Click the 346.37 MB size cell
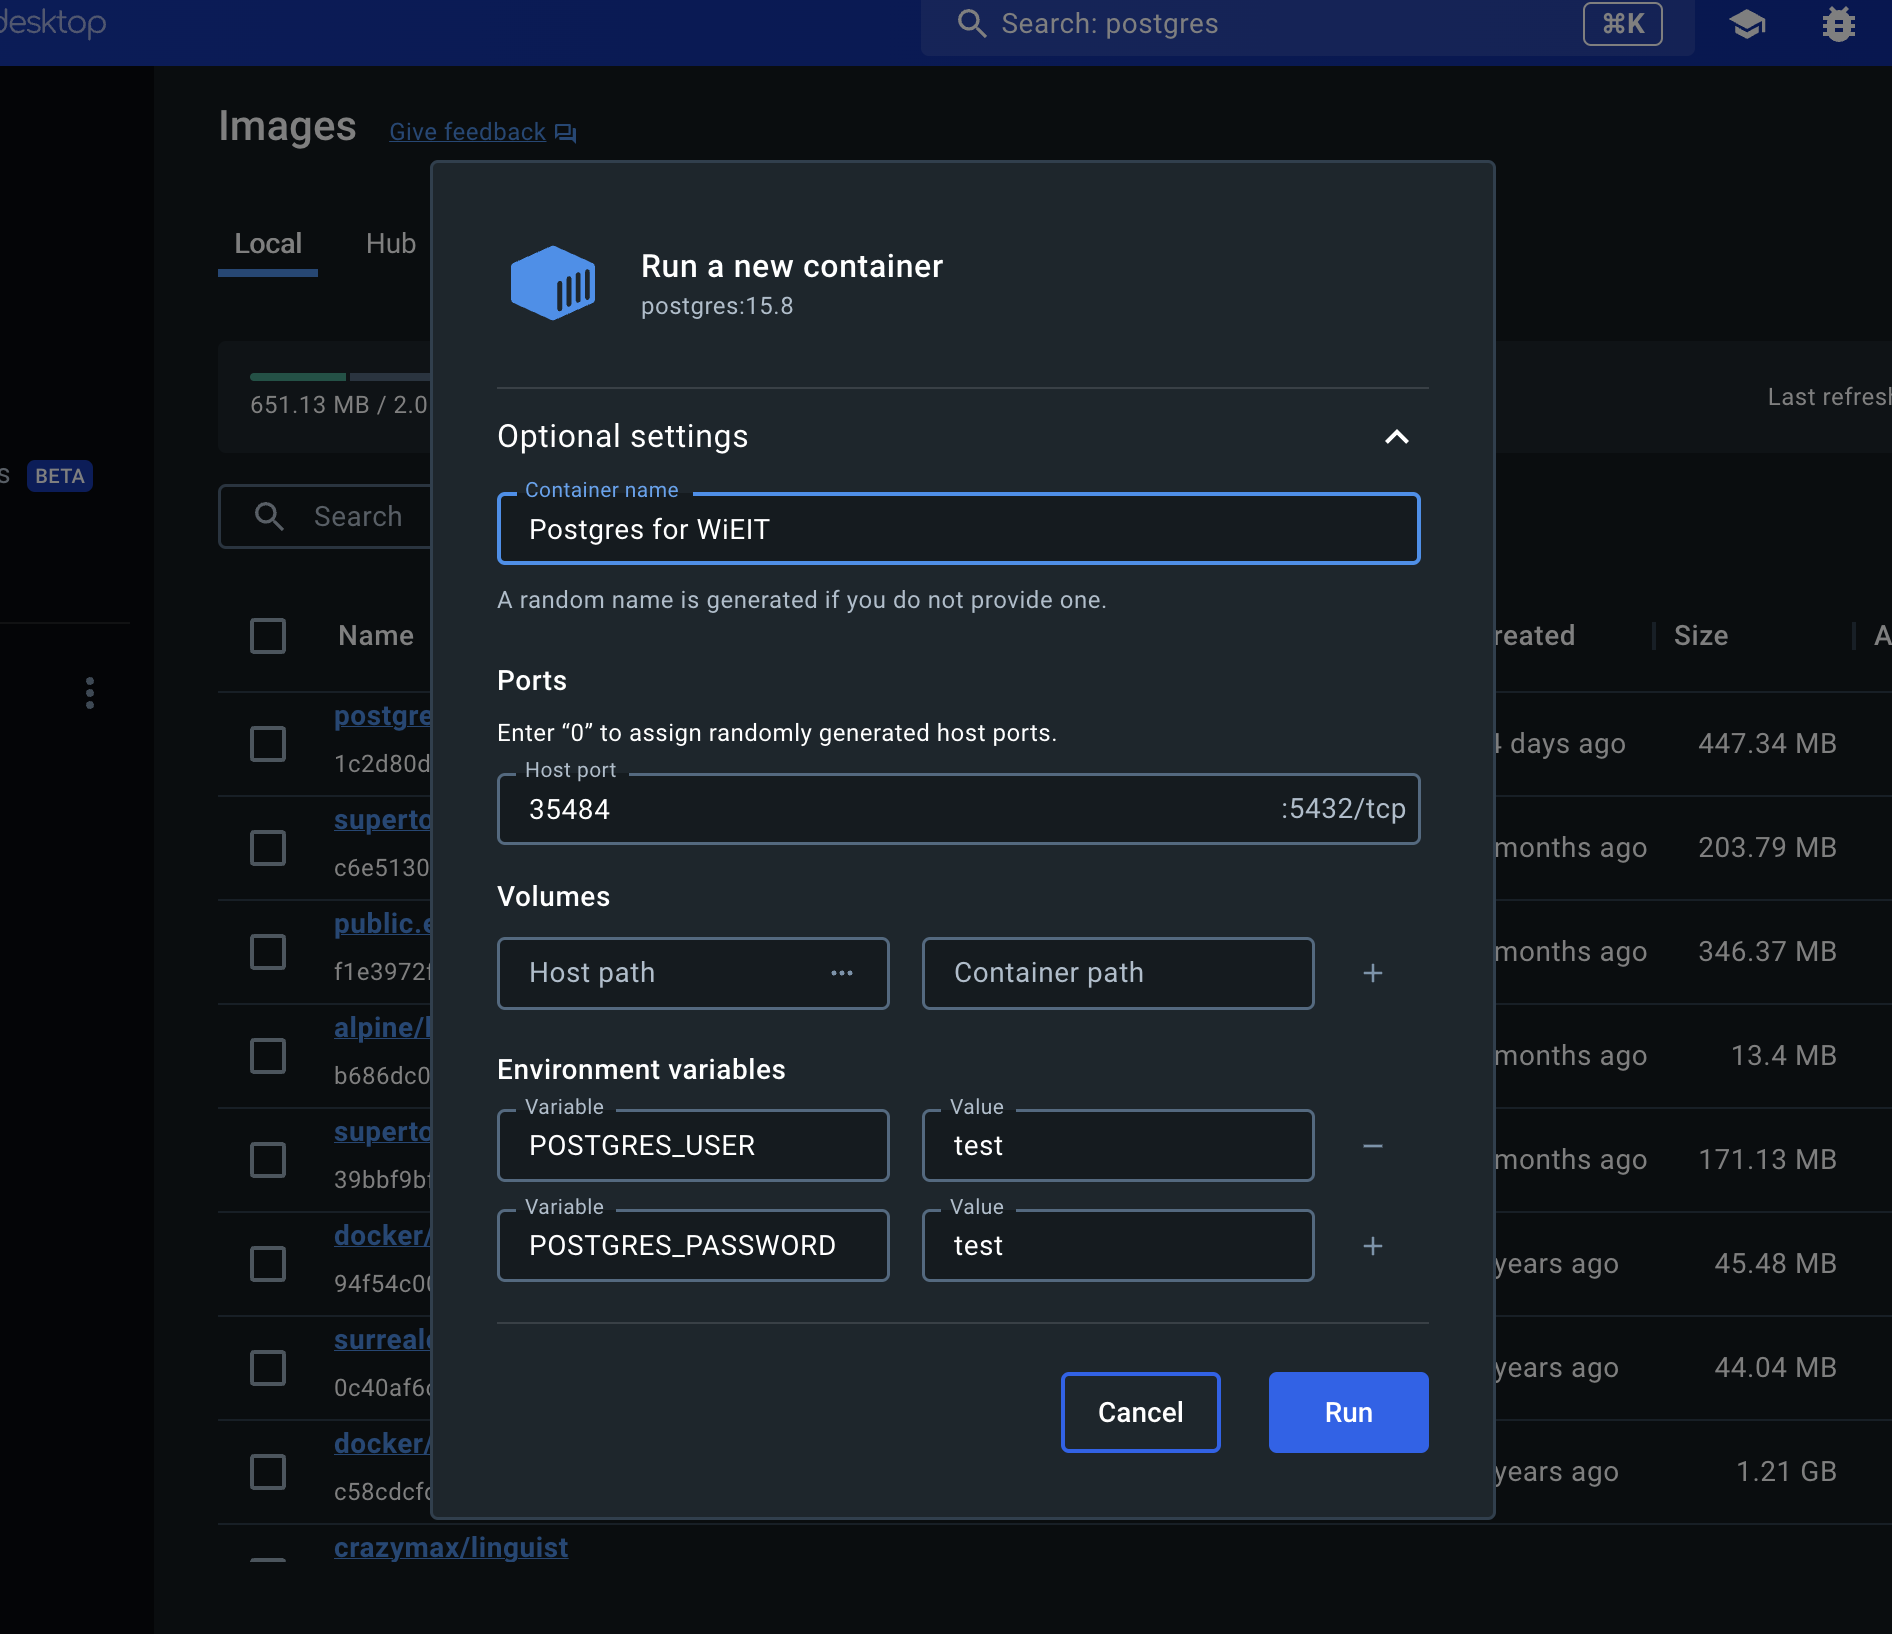Image resolution: width=1892 pixels, height=1634 pixels. (1767, 952)
